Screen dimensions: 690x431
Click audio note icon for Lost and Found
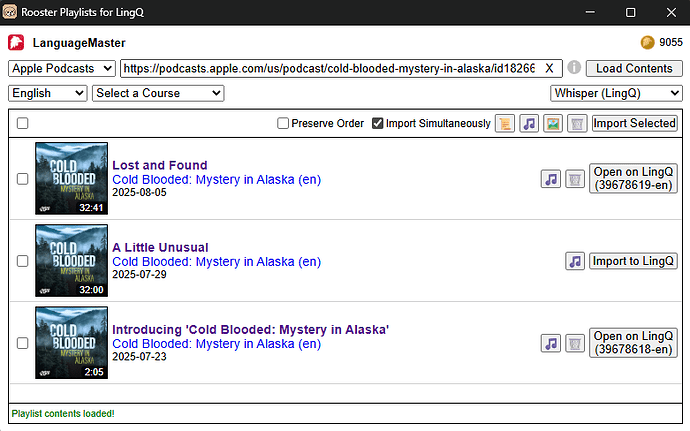[551, 179]
